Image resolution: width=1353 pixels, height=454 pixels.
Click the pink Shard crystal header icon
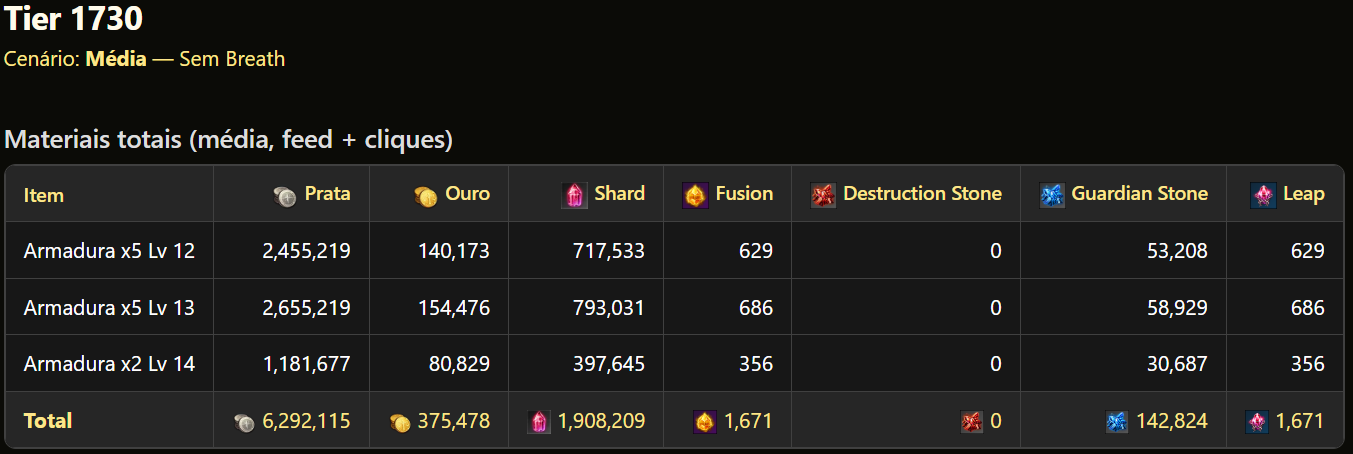[x=574, y=195]
